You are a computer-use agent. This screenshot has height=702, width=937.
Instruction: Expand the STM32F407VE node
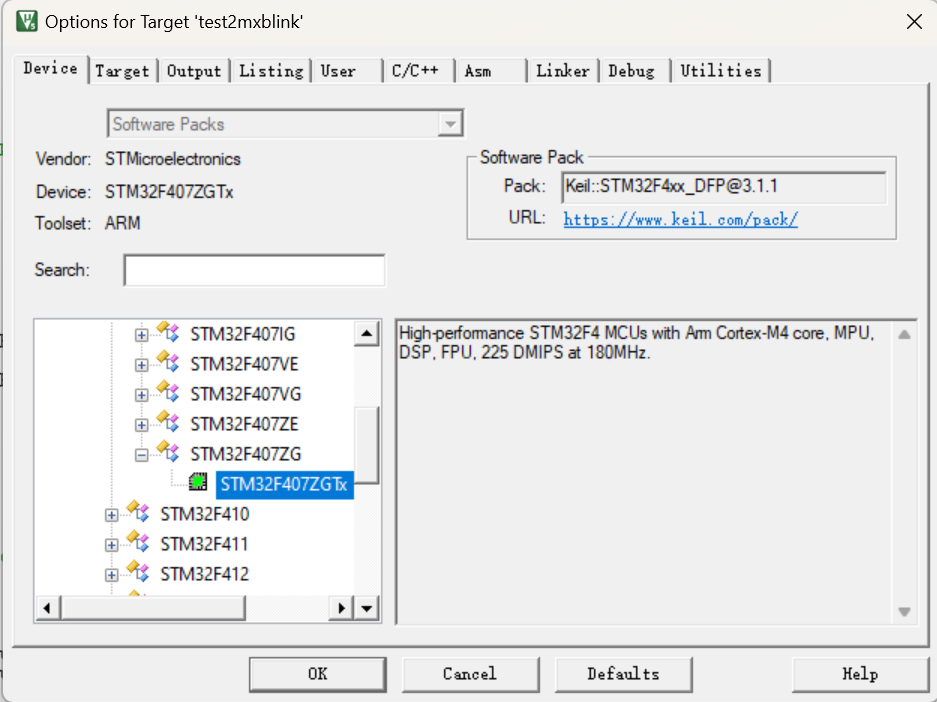pos(142,365)
